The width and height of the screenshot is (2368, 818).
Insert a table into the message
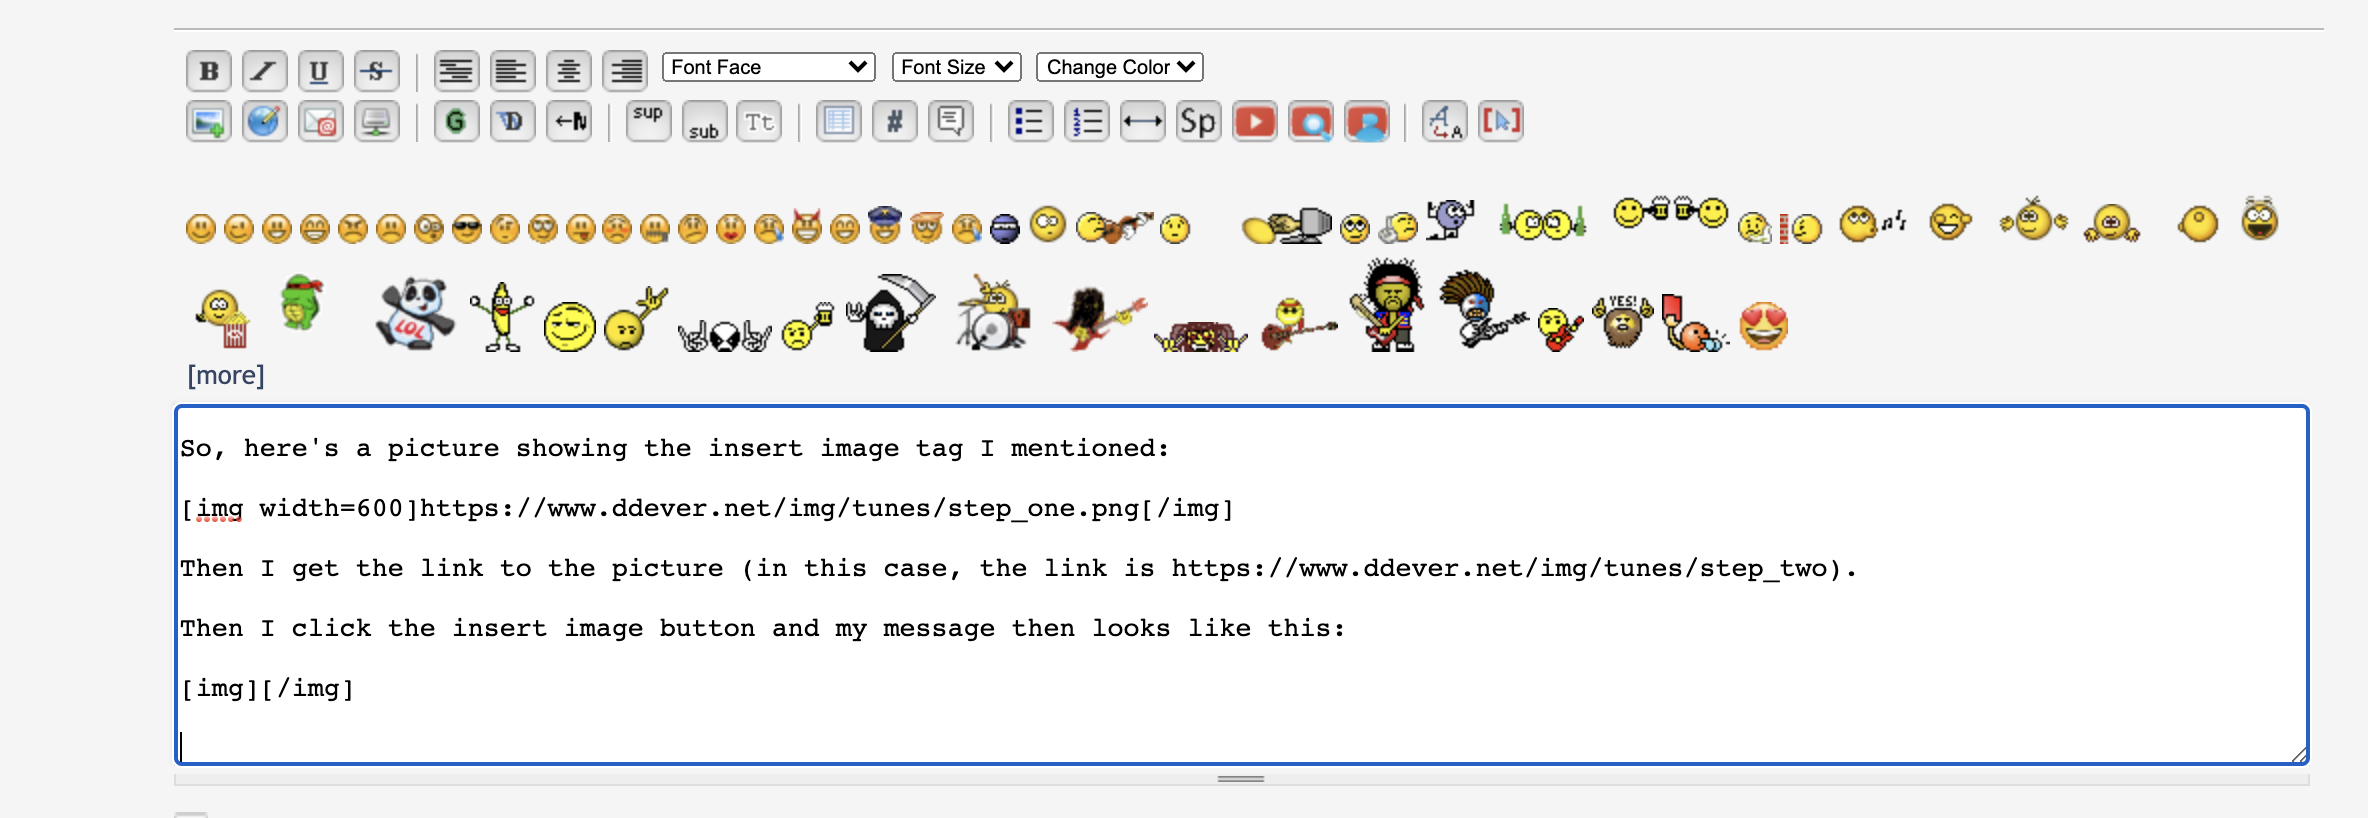point(838,122)
